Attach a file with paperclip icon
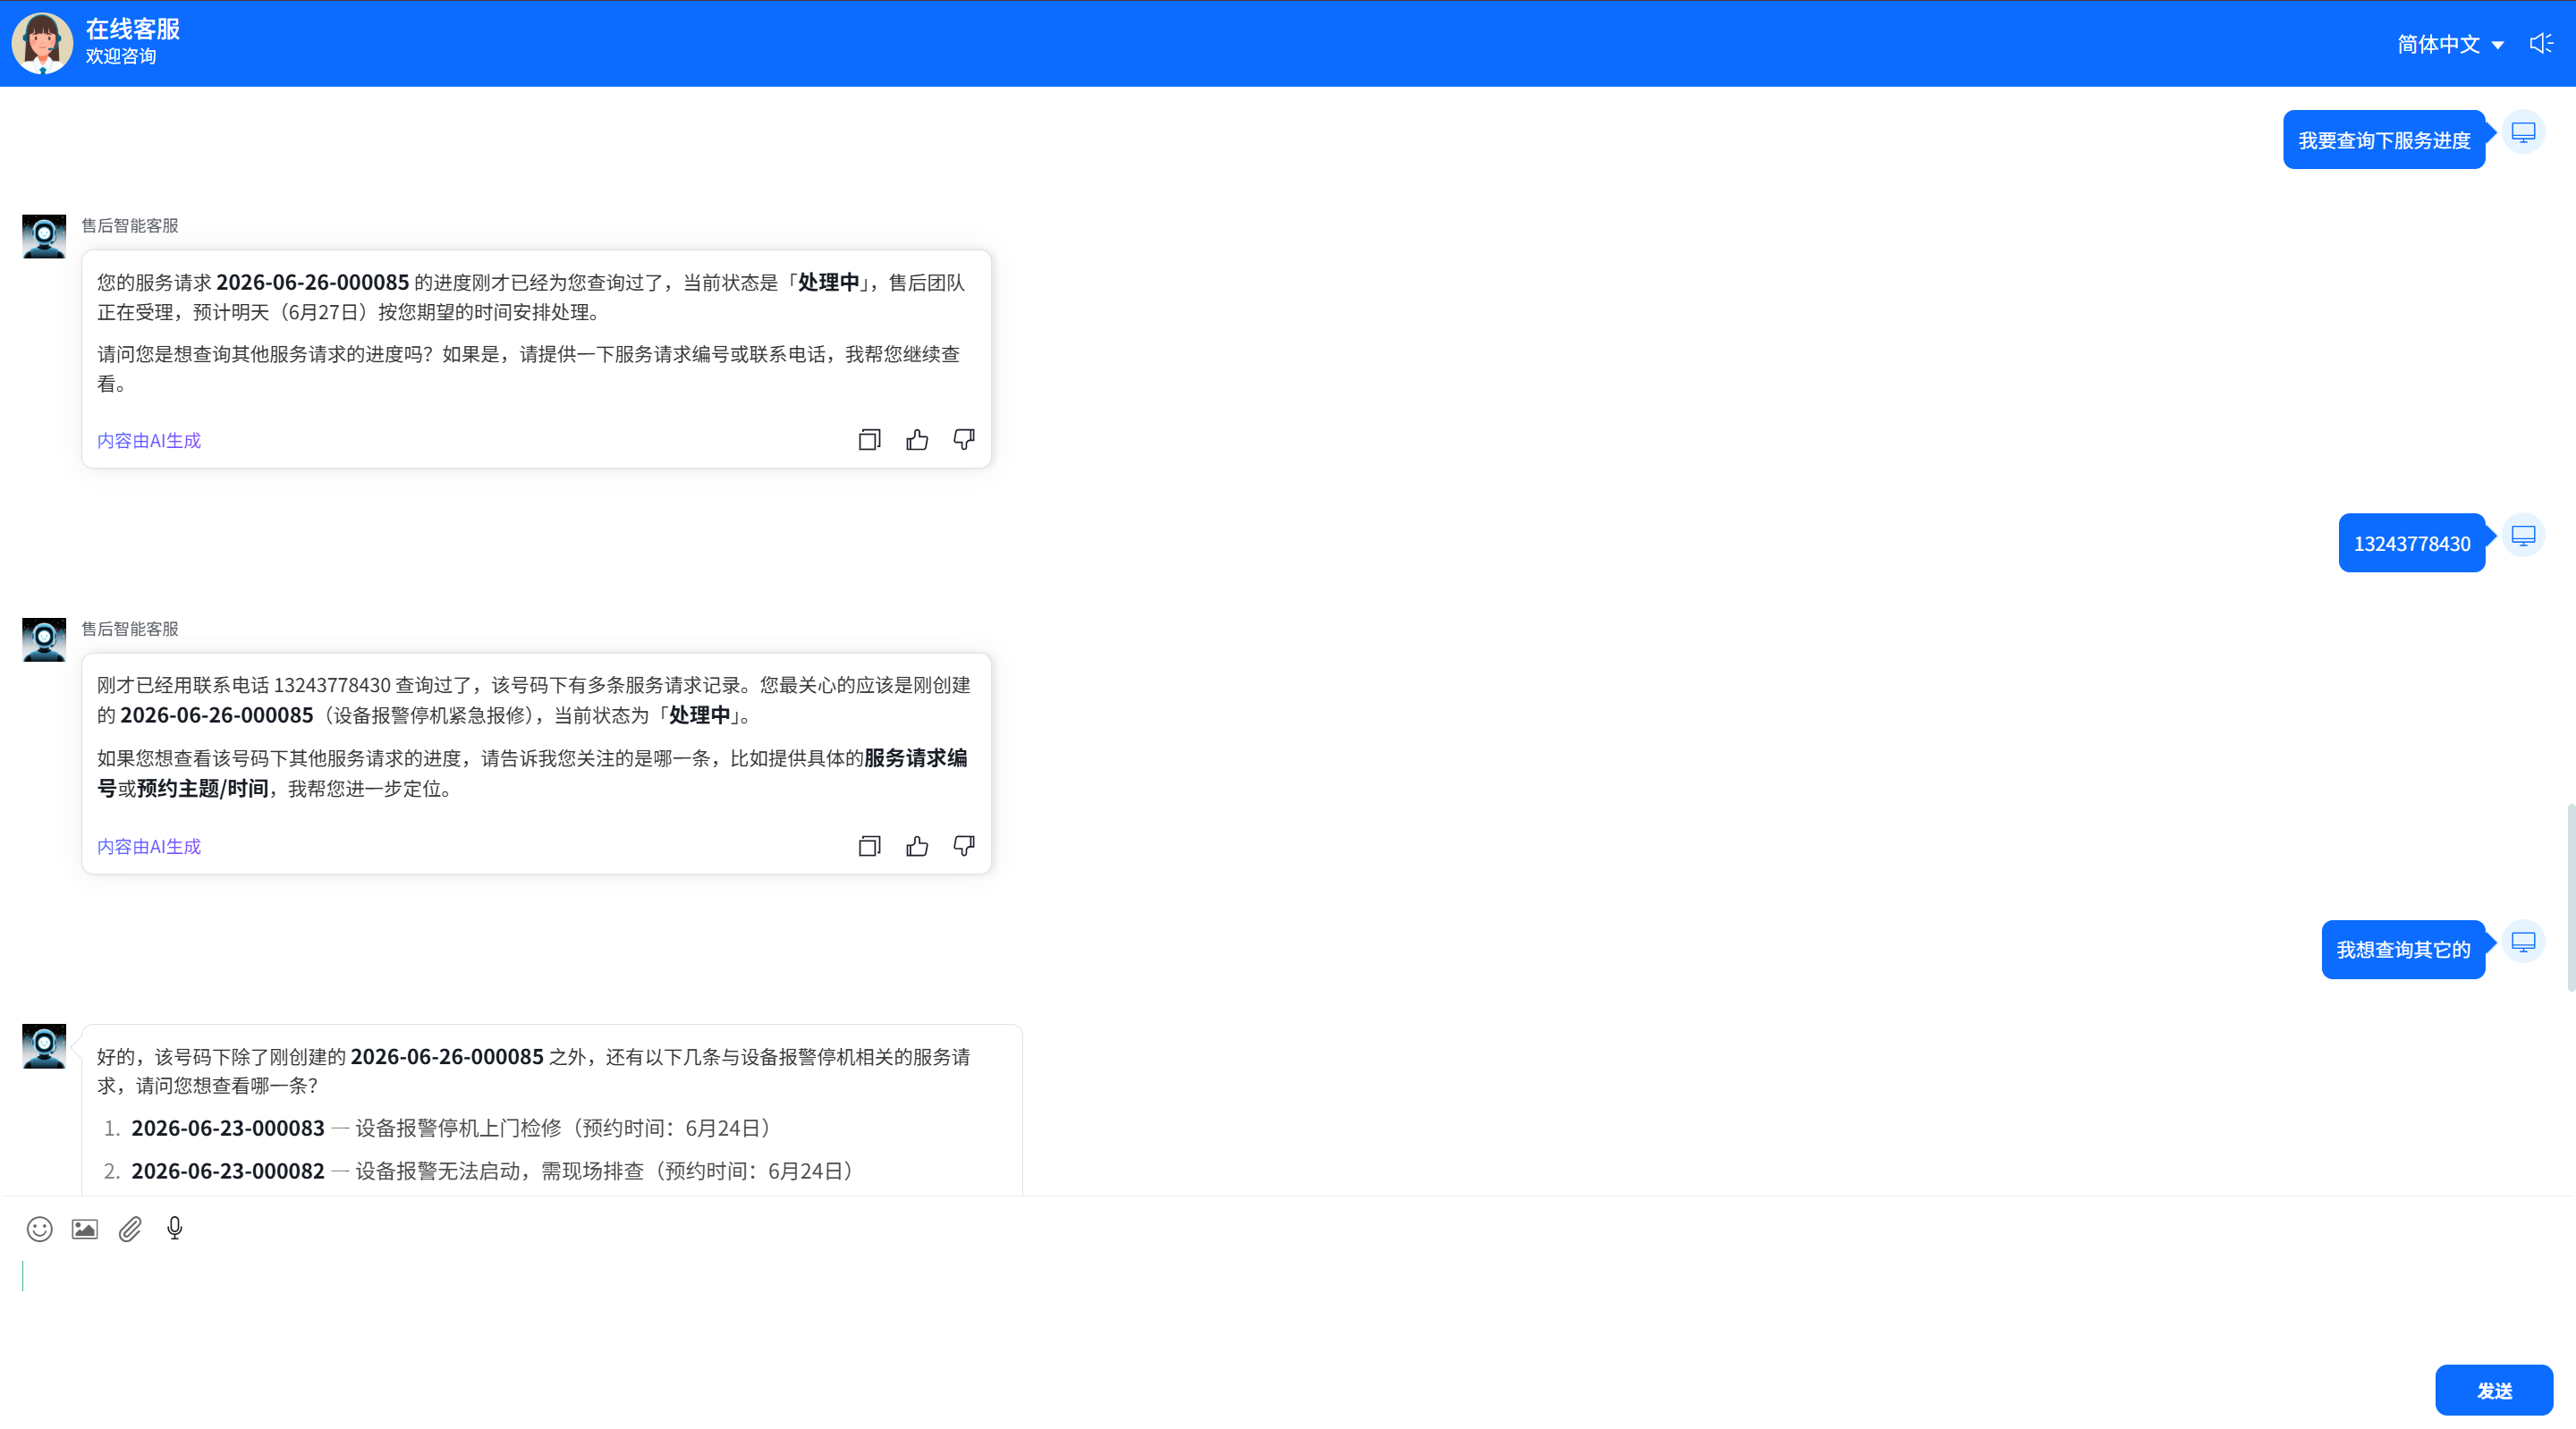Image resolution: width=2576 pixels, height=1429 pixels. pos(130,1229)
